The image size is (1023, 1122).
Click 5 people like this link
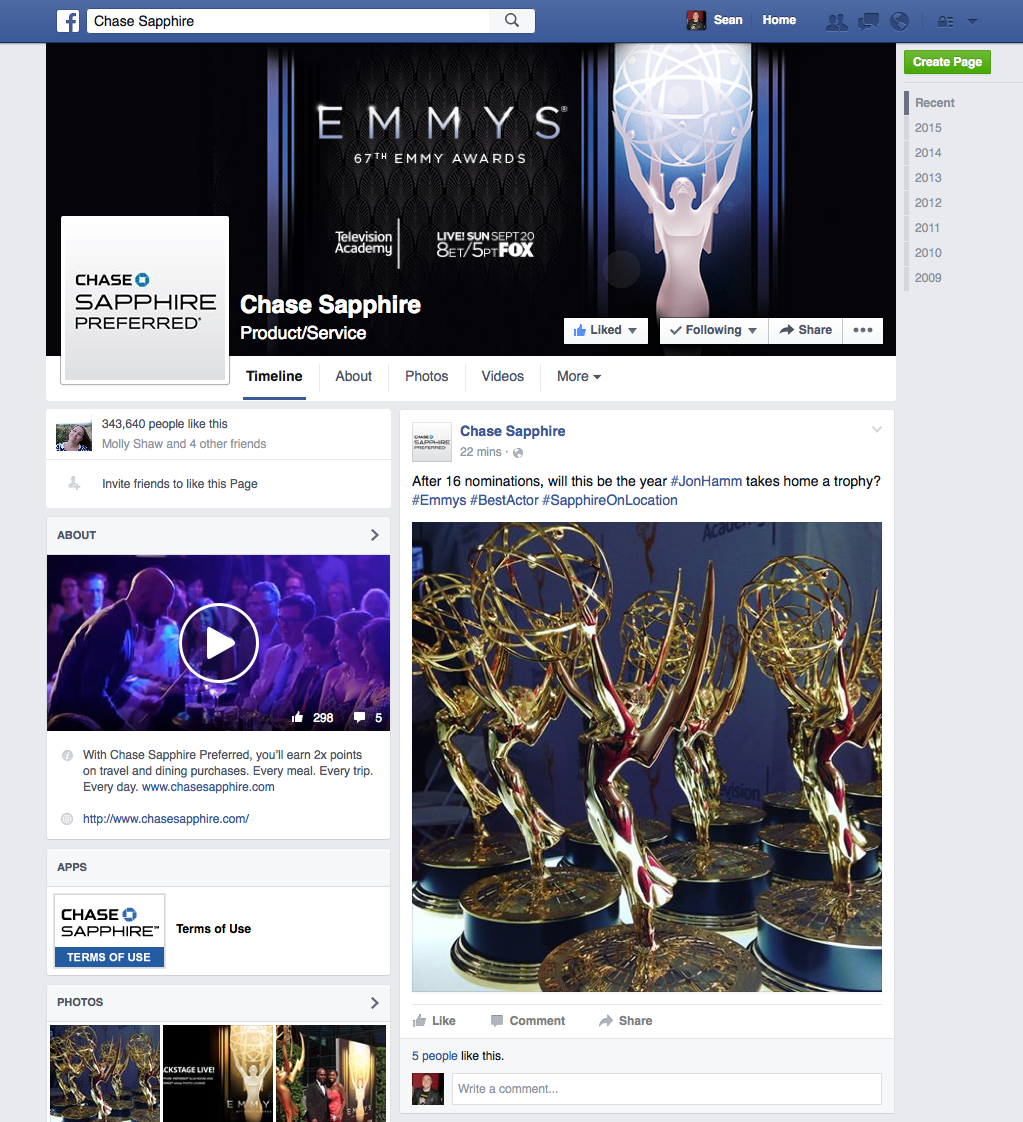point(434,1055)
